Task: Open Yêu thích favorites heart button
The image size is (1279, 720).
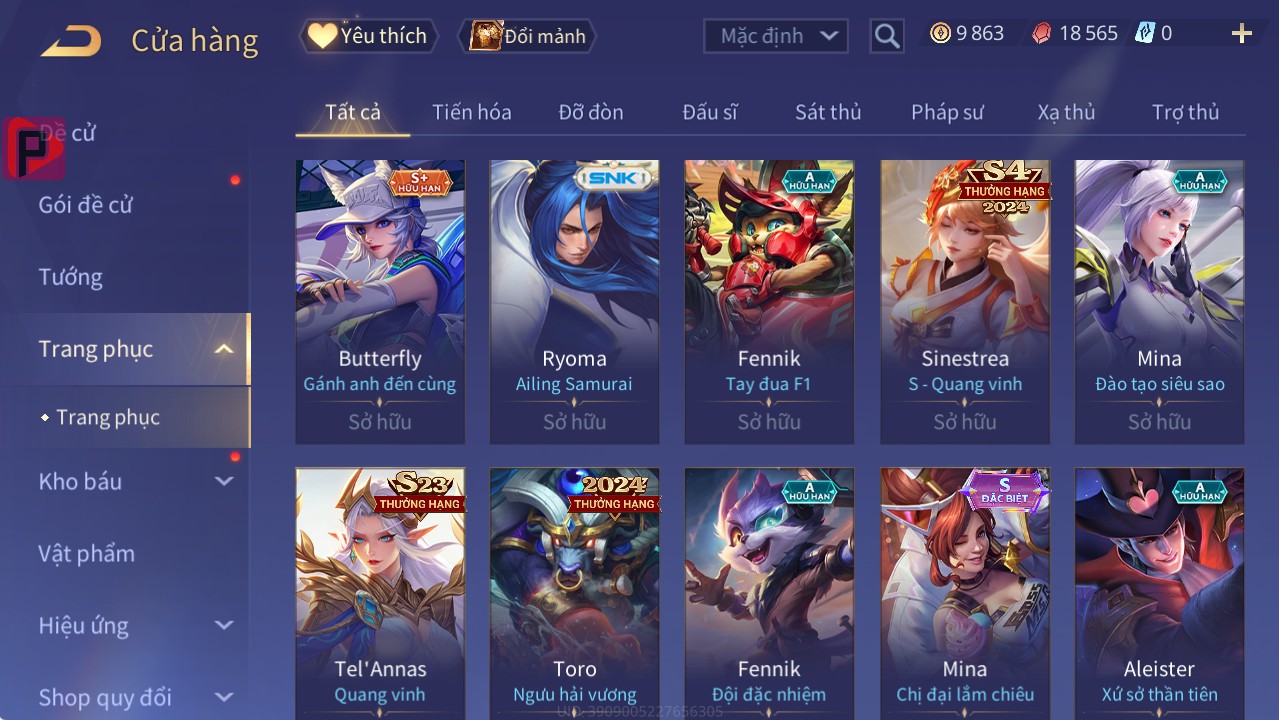Action: coord(368,36)
